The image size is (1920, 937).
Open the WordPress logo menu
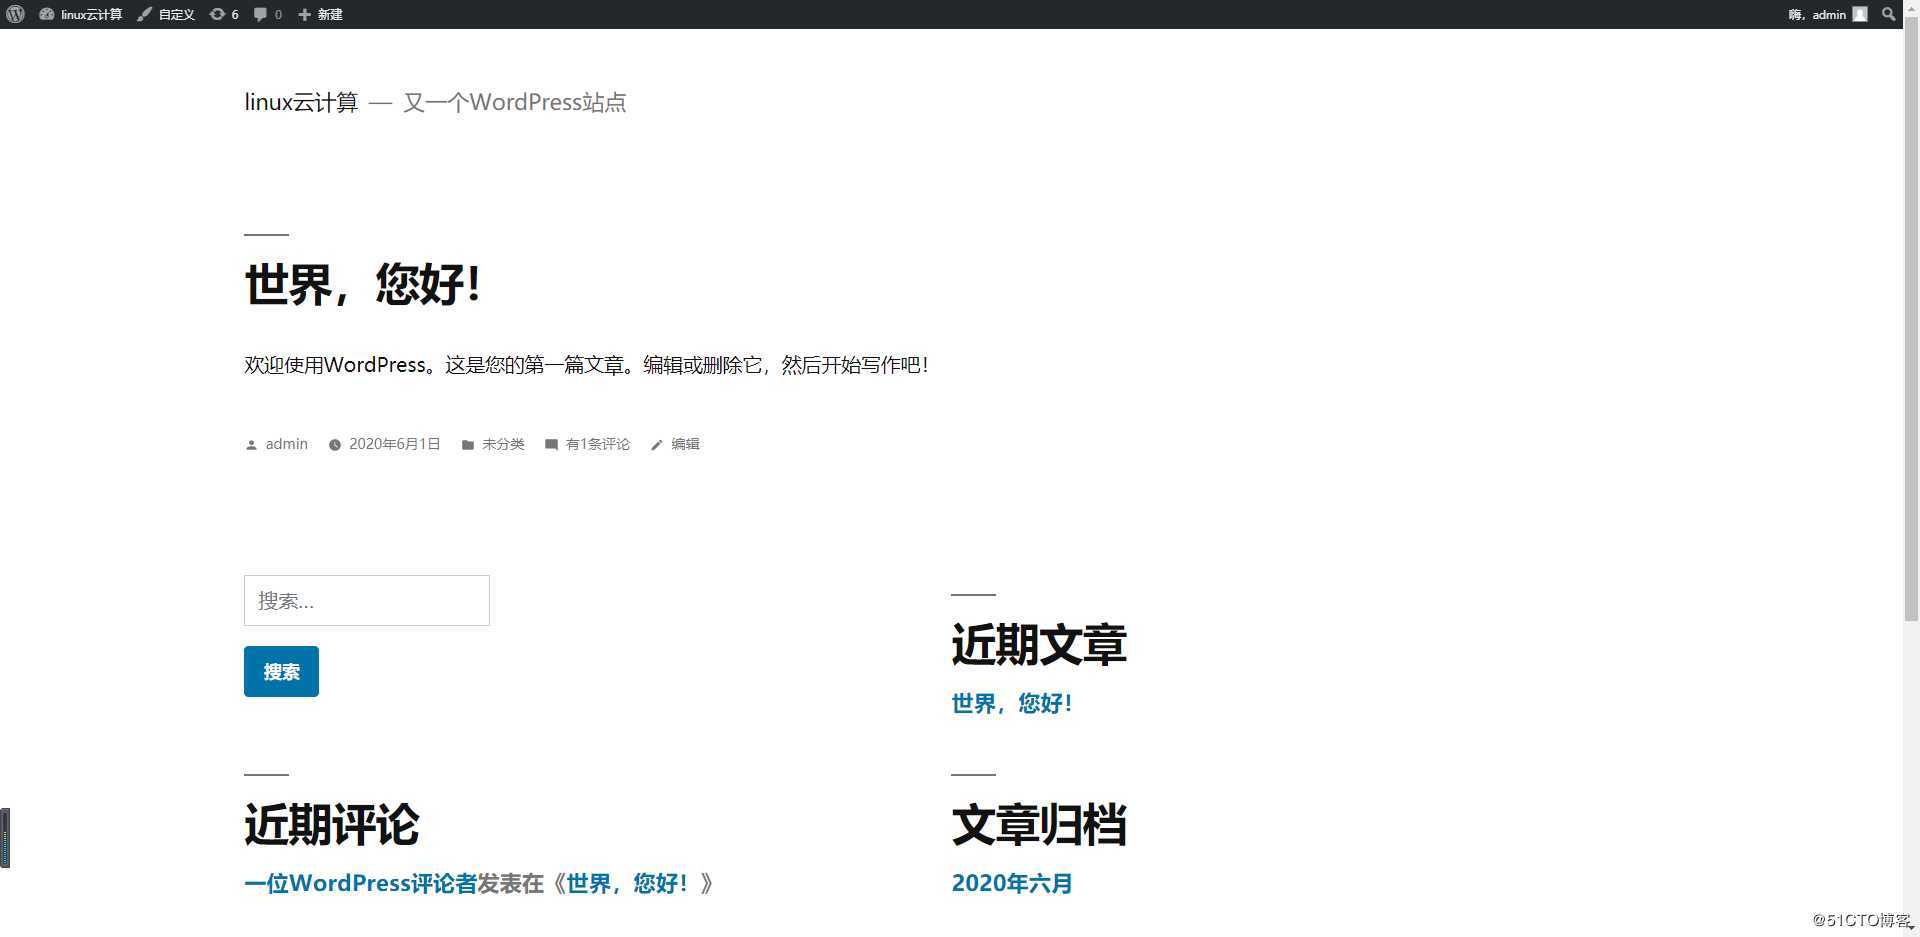pyautogui.click(x=15, y=14)
